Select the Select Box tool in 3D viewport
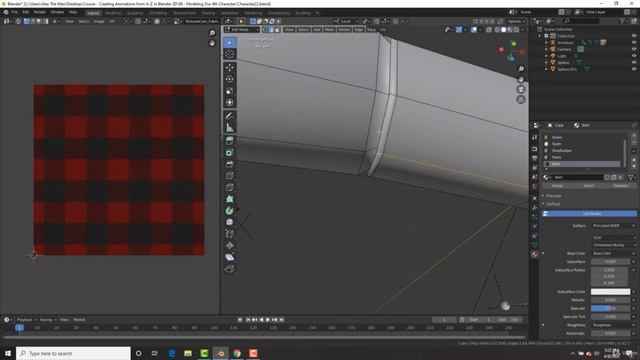Viewport: 640px width, 360px height. pos(230,42)
